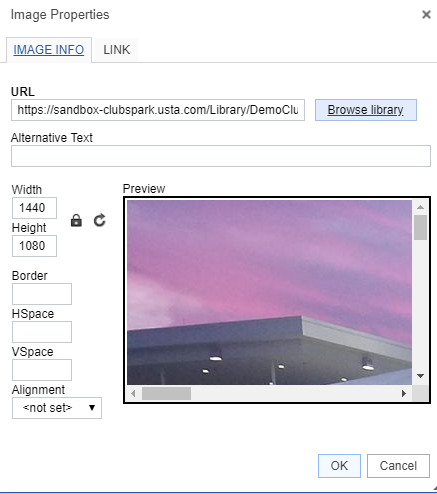Click preview horizontal scrollbar right arrow
The height and width of the screenshot is (494, 437).
(404, 393)
